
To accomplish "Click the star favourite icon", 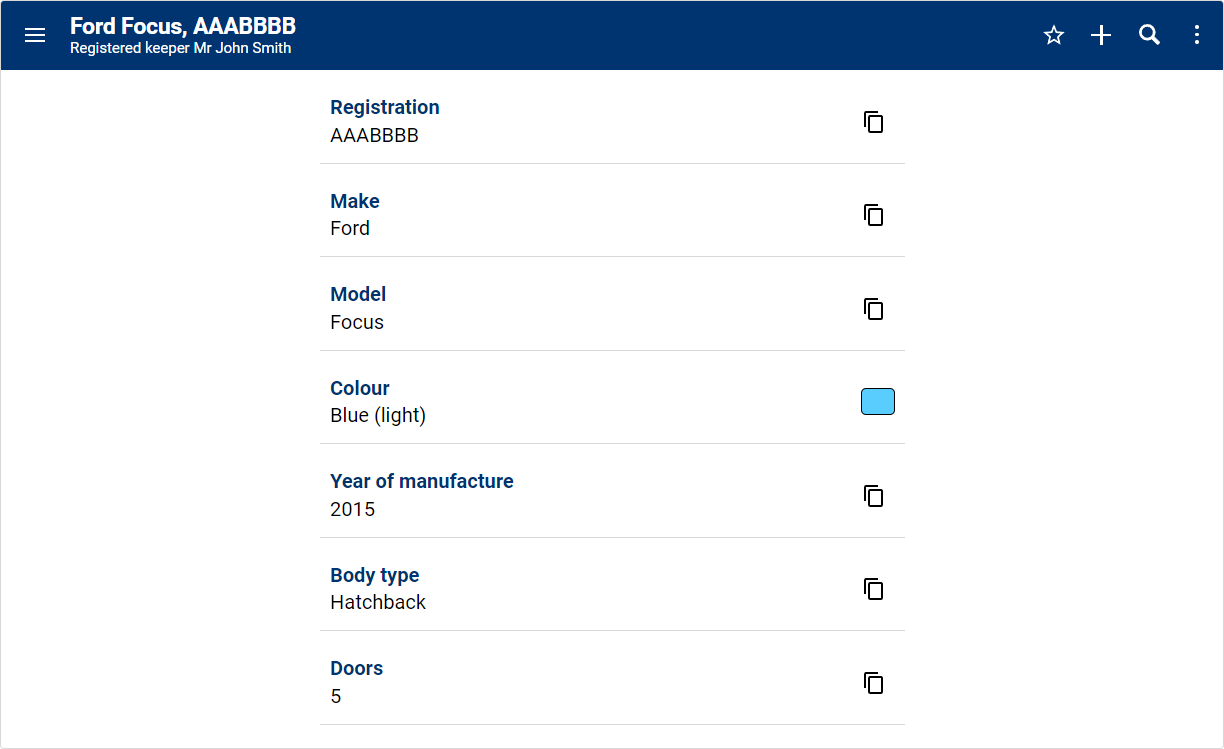I will (1054, 36).
